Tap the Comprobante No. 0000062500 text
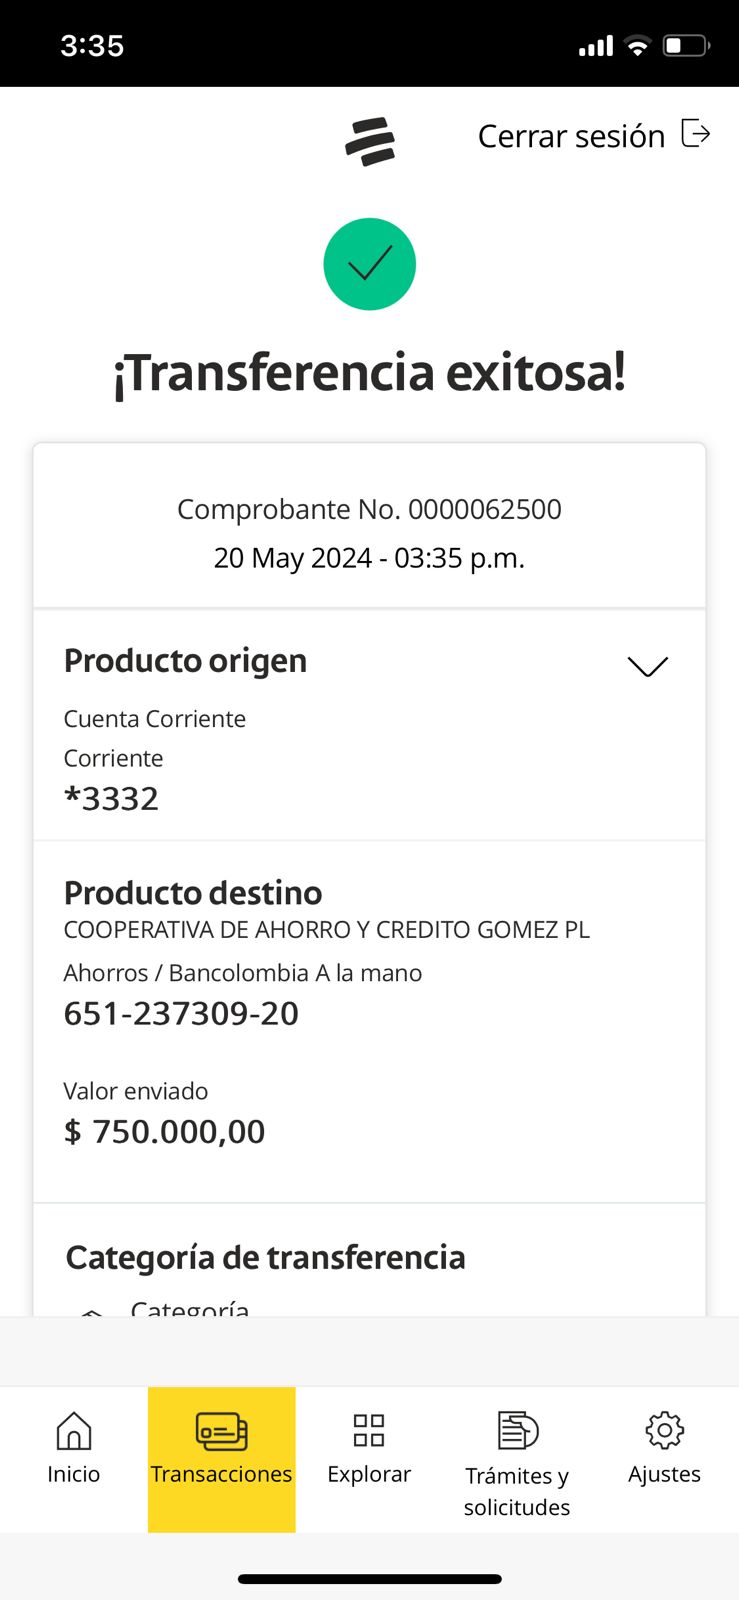 click(369, 509)
